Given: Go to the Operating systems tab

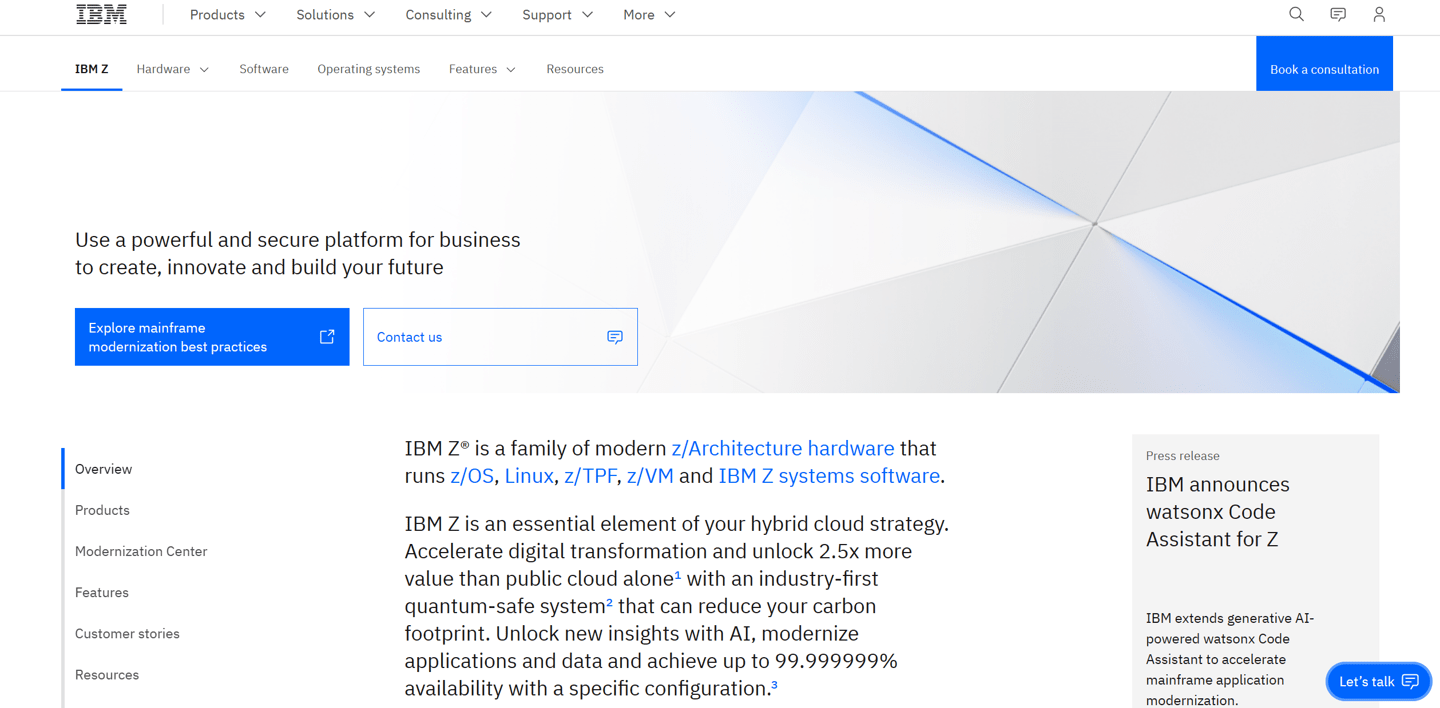Looking at the screenshot, I should pyautogui.click(x=369, y=69).
